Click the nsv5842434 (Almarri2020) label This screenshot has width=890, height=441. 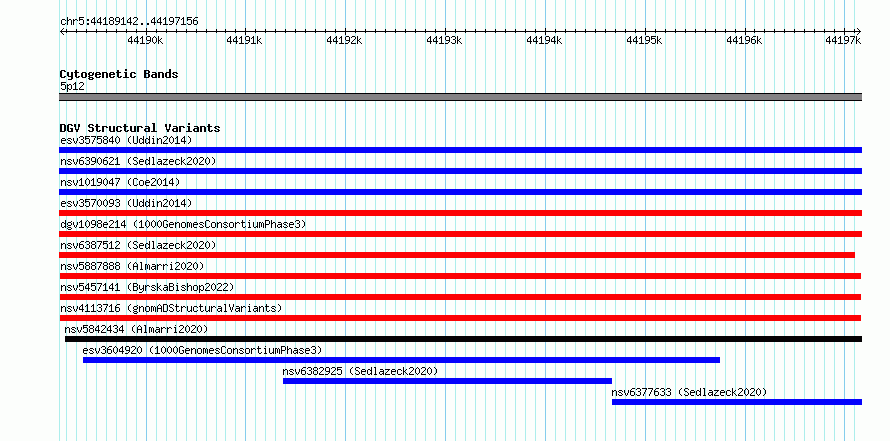coord(136,329)
